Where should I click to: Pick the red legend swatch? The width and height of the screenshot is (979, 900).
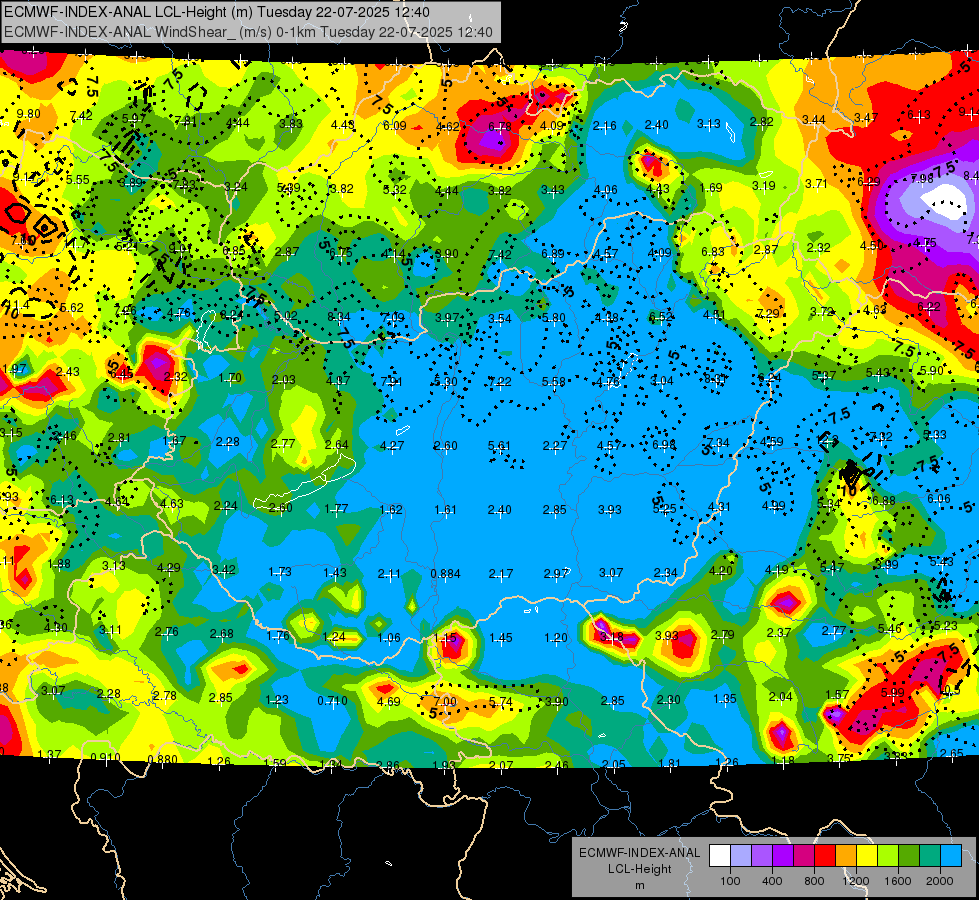(825, 856)
